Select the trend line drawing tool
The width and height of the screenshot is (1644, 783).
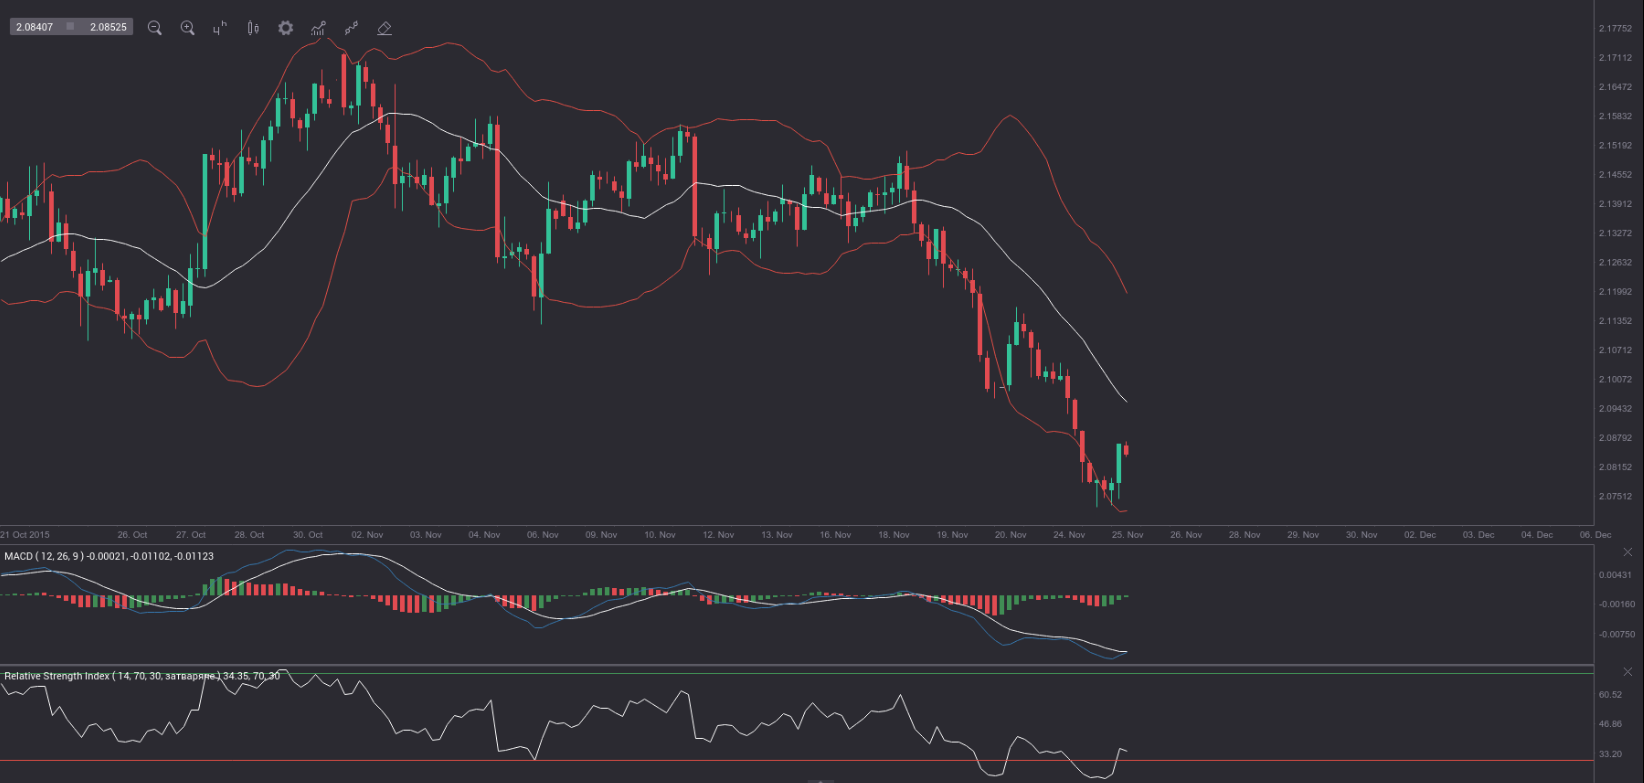coord(351,28)
